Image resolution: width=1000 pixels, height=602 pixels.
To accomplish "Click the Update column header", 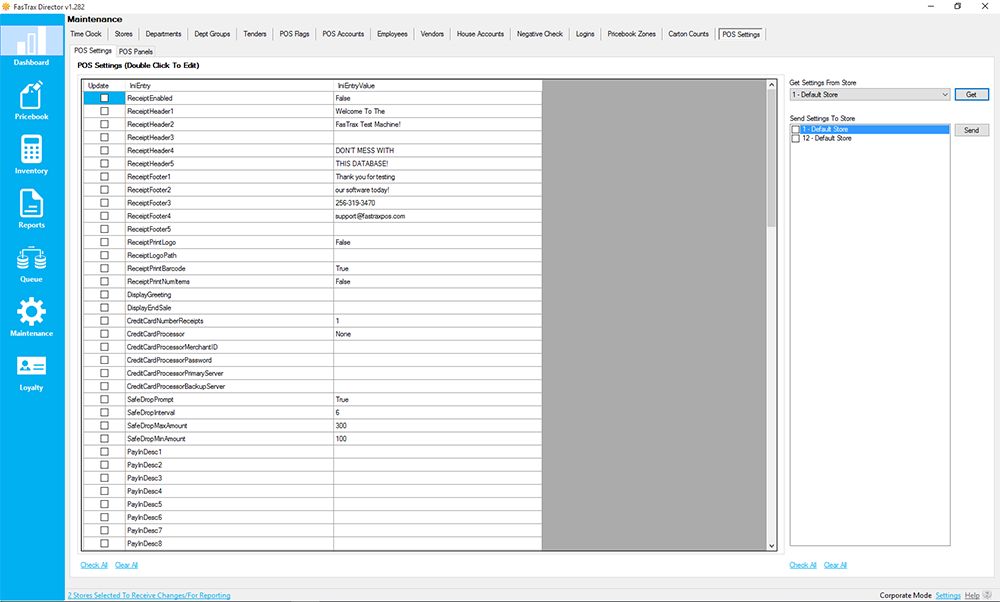I will 105,85.
